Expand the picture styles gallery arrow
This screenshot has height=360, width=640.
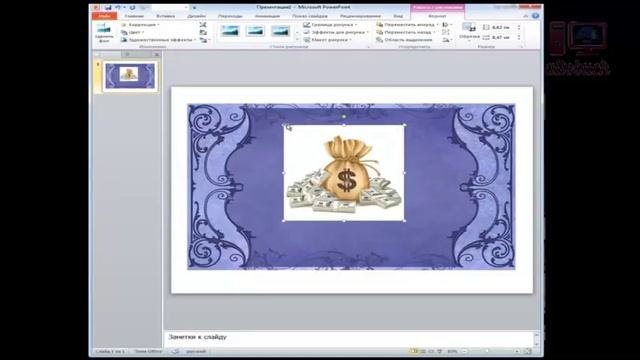coord(297,40)
